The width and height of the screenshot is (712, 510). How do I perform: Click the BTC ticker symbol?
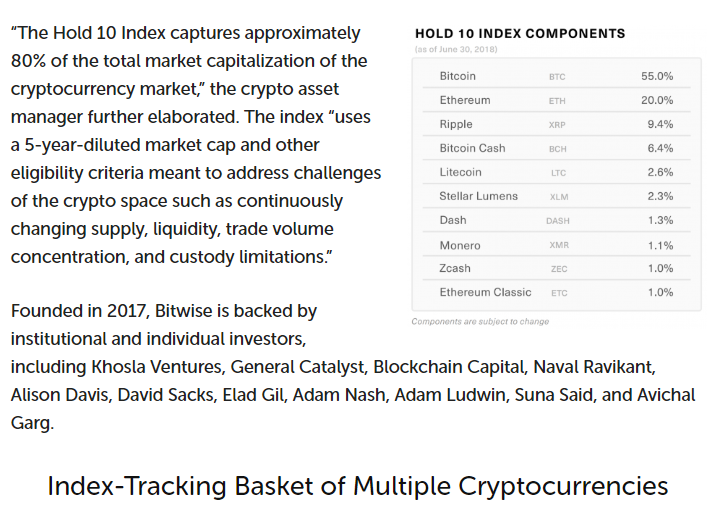557,77
